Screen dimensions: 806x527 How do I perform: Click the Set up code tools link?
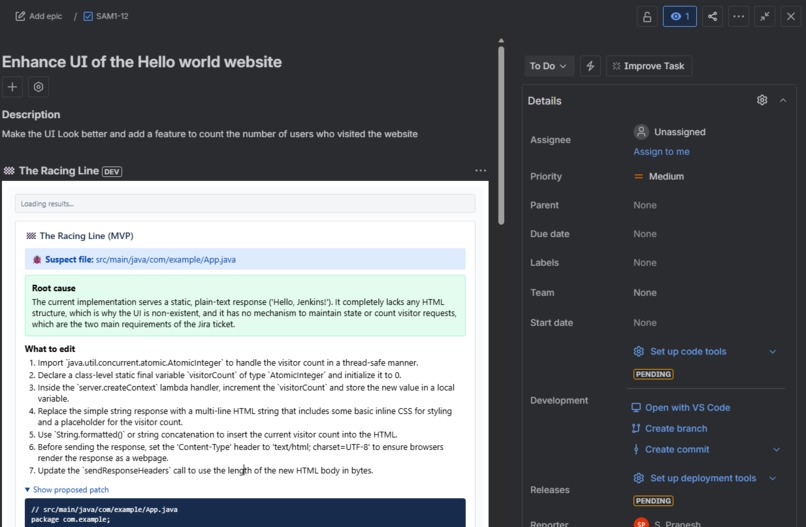click(688, 352)
